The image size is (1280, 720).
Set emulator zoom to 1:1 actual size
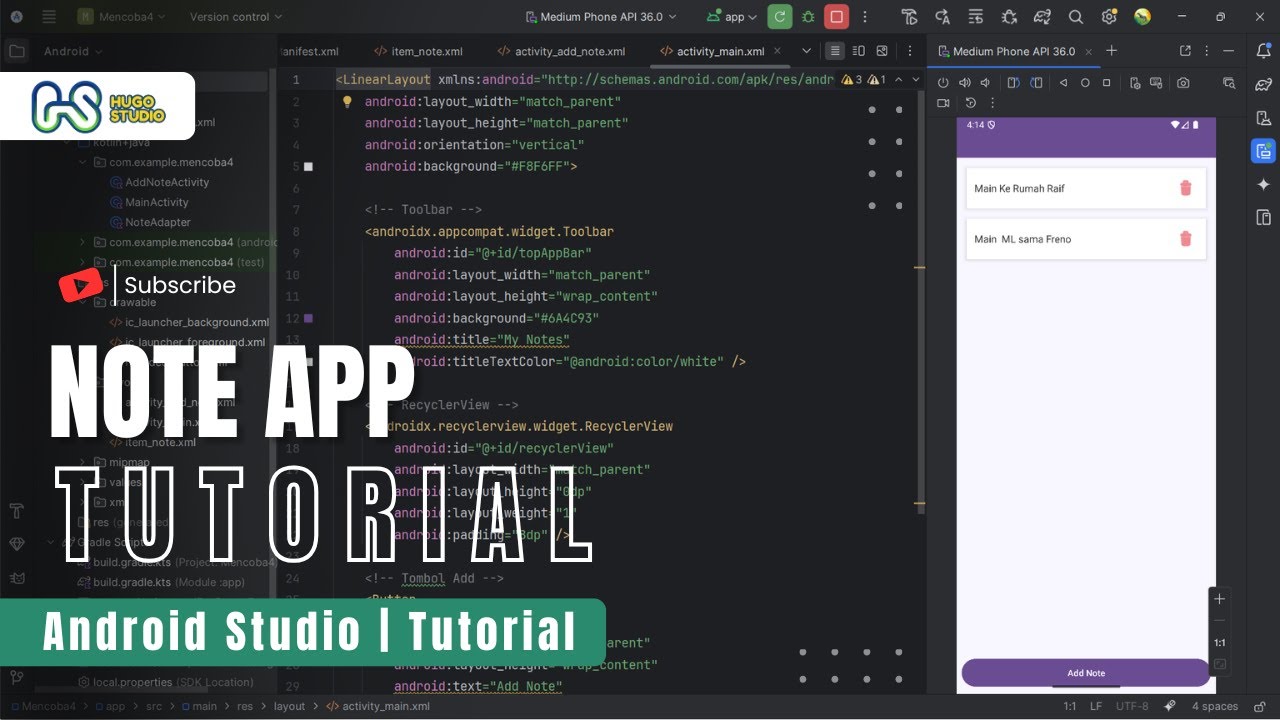tap(1219, 643)
